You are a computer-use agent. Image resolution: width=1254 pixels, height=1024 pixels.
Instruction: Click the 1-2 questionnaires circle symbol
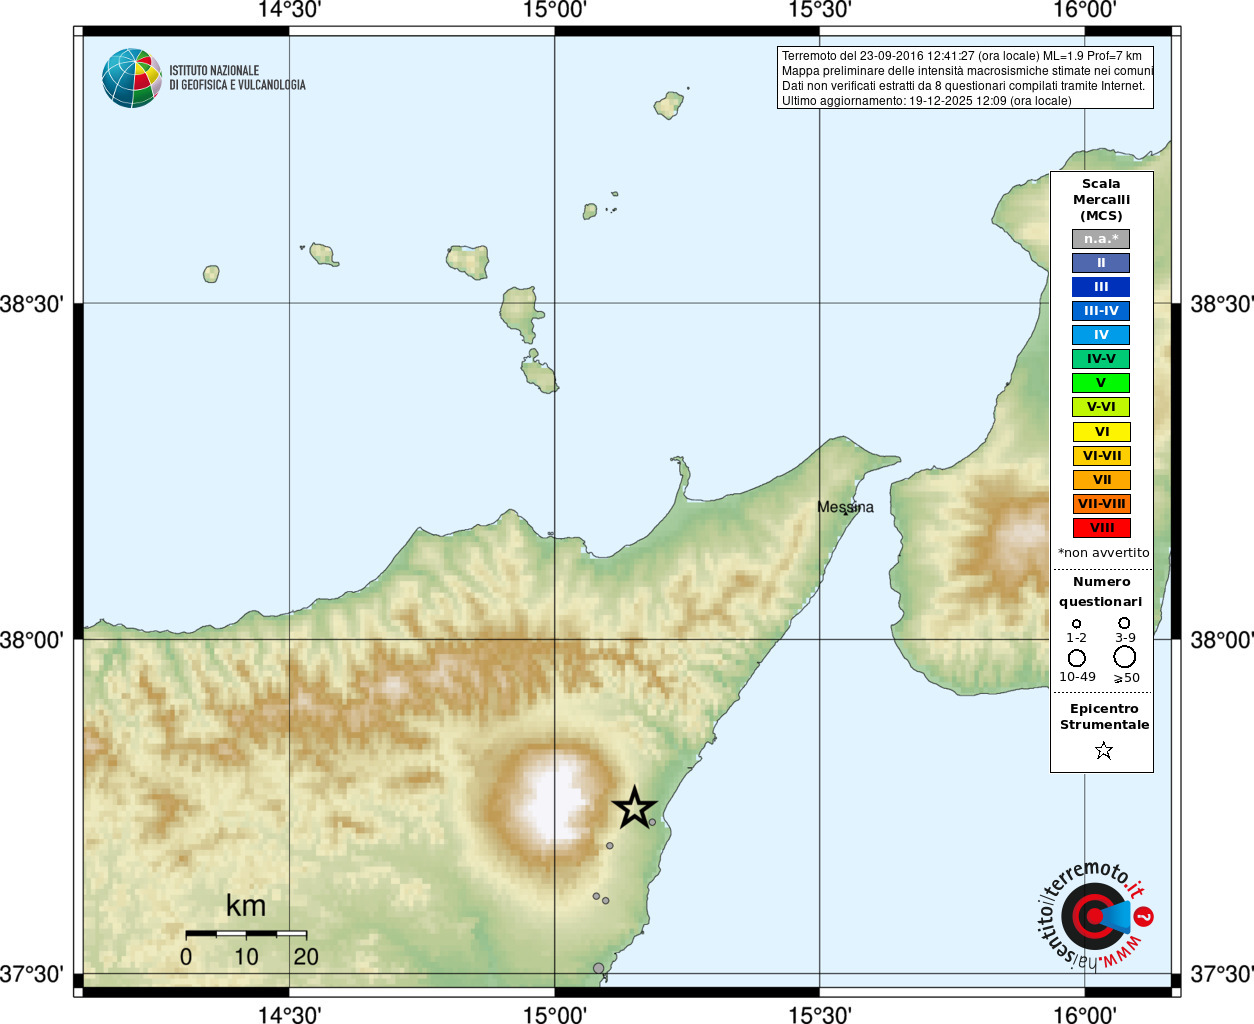(x=1076, y=624)
